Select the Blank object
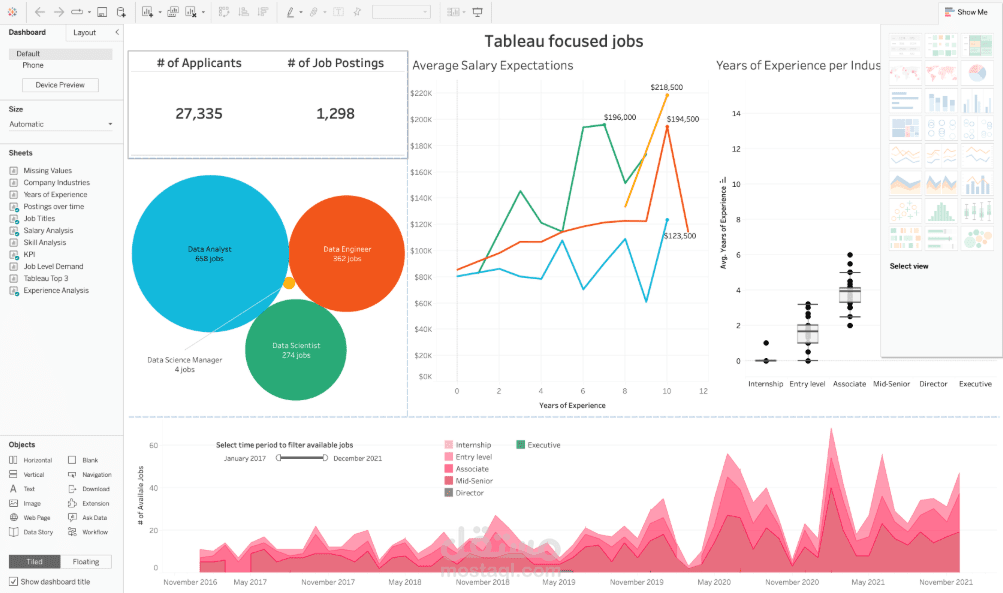 [x=83, y=460]
